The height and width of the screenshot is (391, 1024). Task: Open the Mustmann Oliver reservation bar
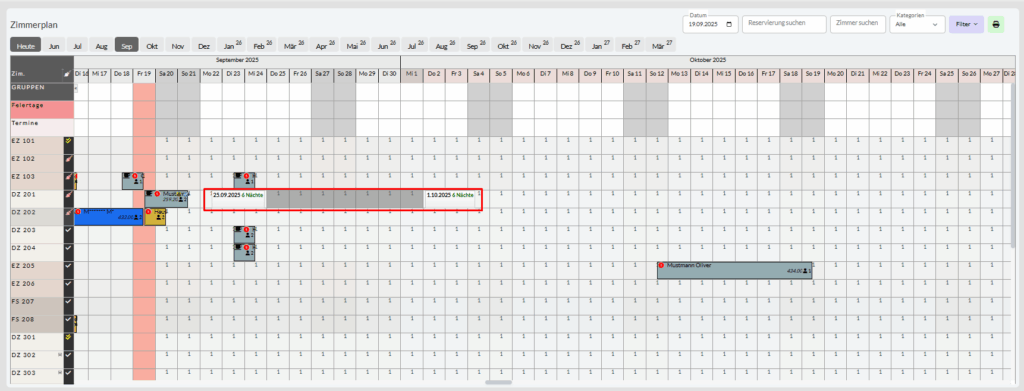[x=734, y=270]
